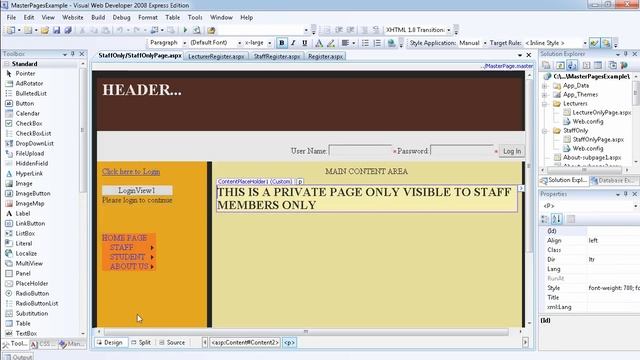This screenshot has width=640, height=360.
Task: Switch to the Register.aspx tab
Action: [325, 56]
